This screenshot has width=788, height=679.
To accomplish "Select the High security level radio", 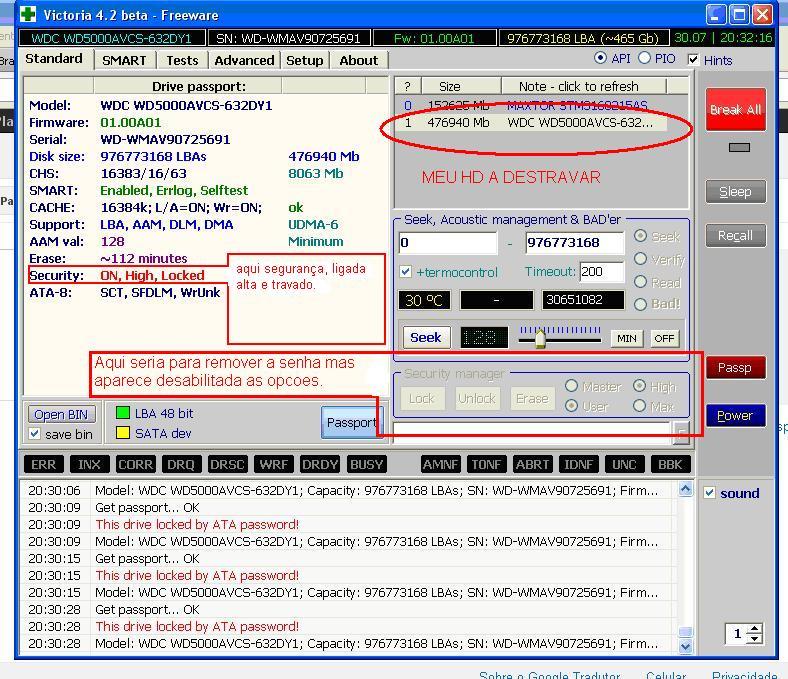I will pyautogui.click(x=639, y=386).
